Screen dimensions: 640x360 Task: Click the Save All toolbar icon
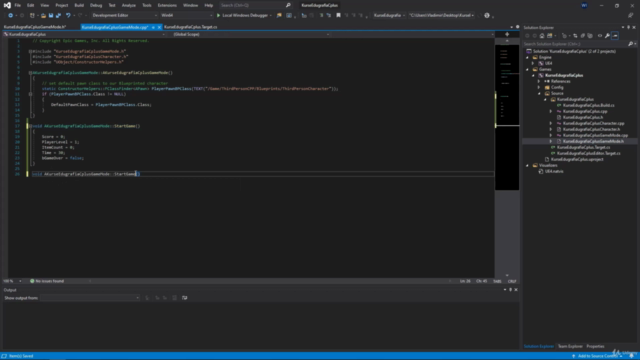[58, 16]
